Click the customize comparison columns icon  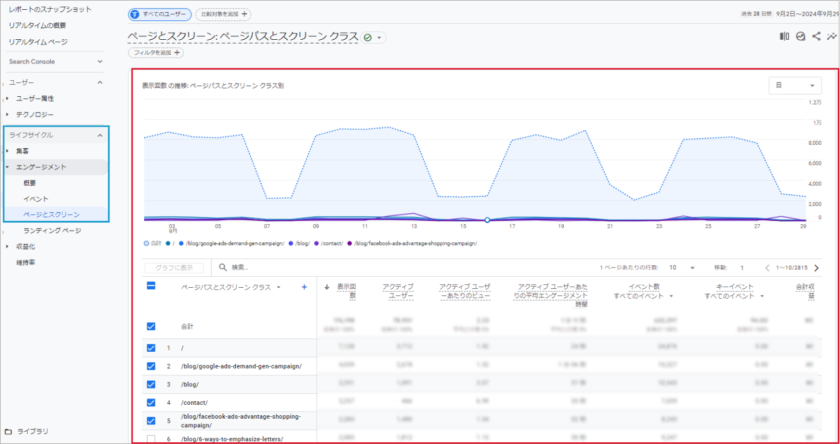[784, 36]
